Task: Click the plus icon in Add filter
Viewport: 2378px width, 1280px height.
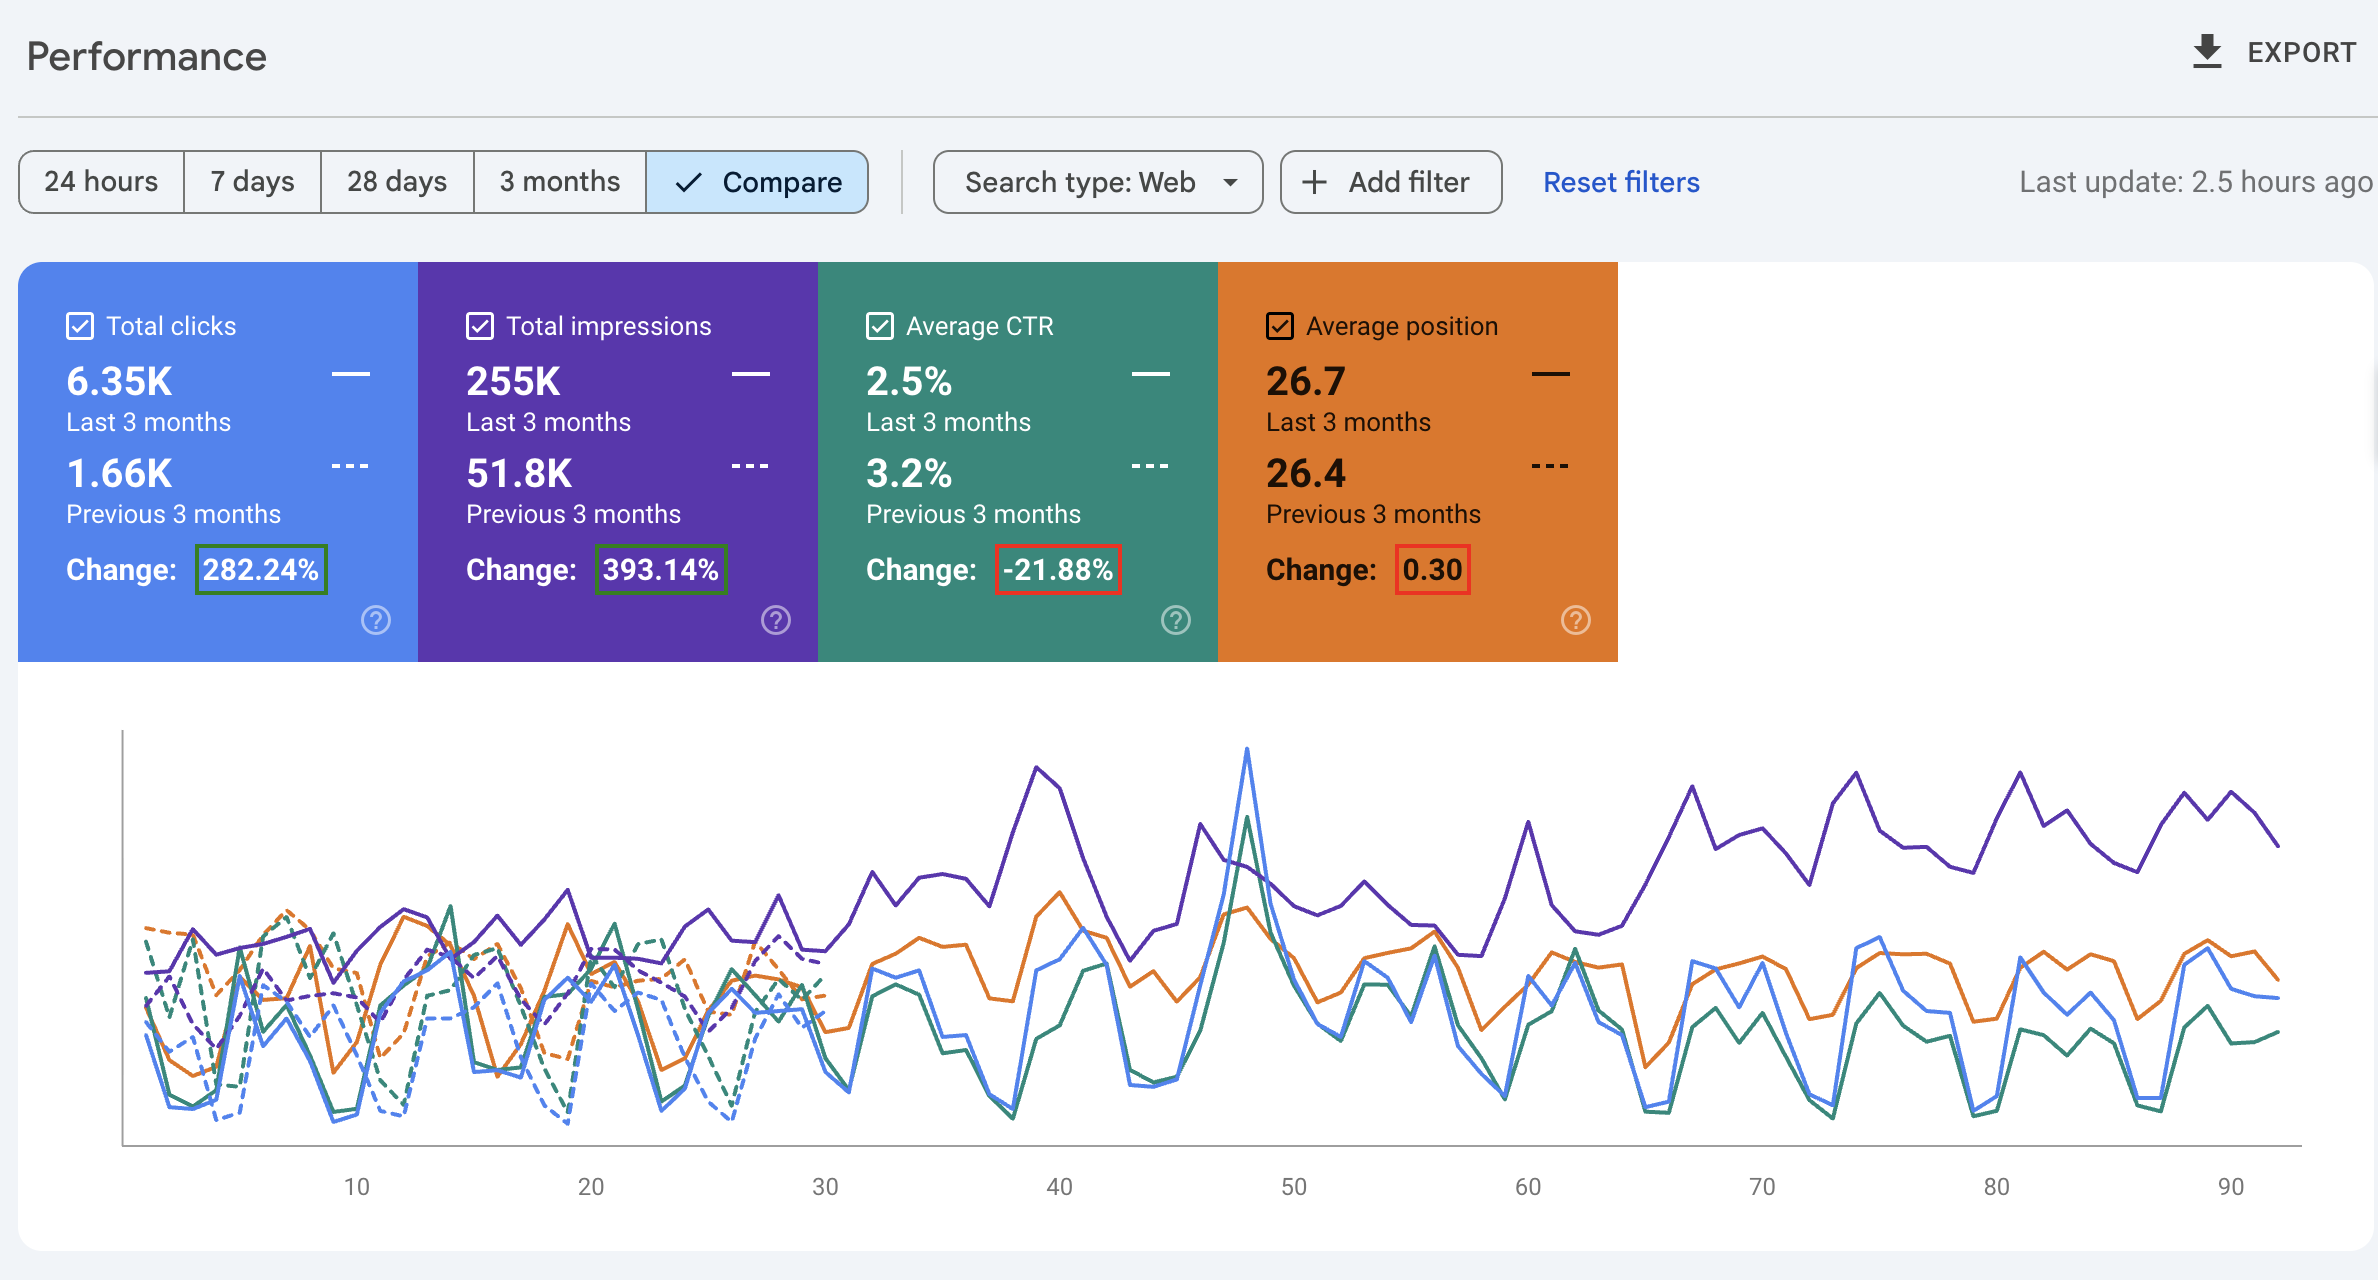Action: pos(1314,182)
